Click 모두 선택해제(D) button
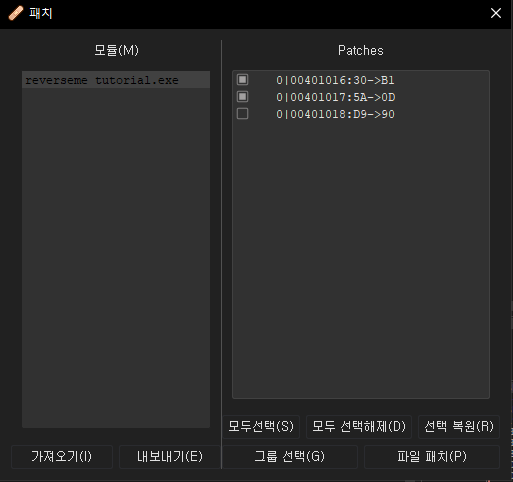This screenshot has width=513, height=482. (x=359, y=426)
